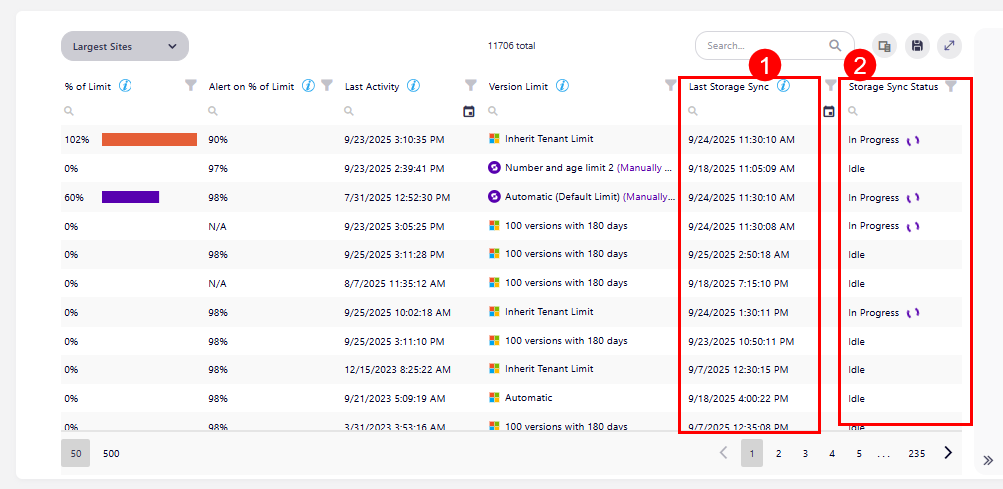
Task: Click 9/24/2025 1:30:11 PM sync cell
Action: tap(738, 312)
